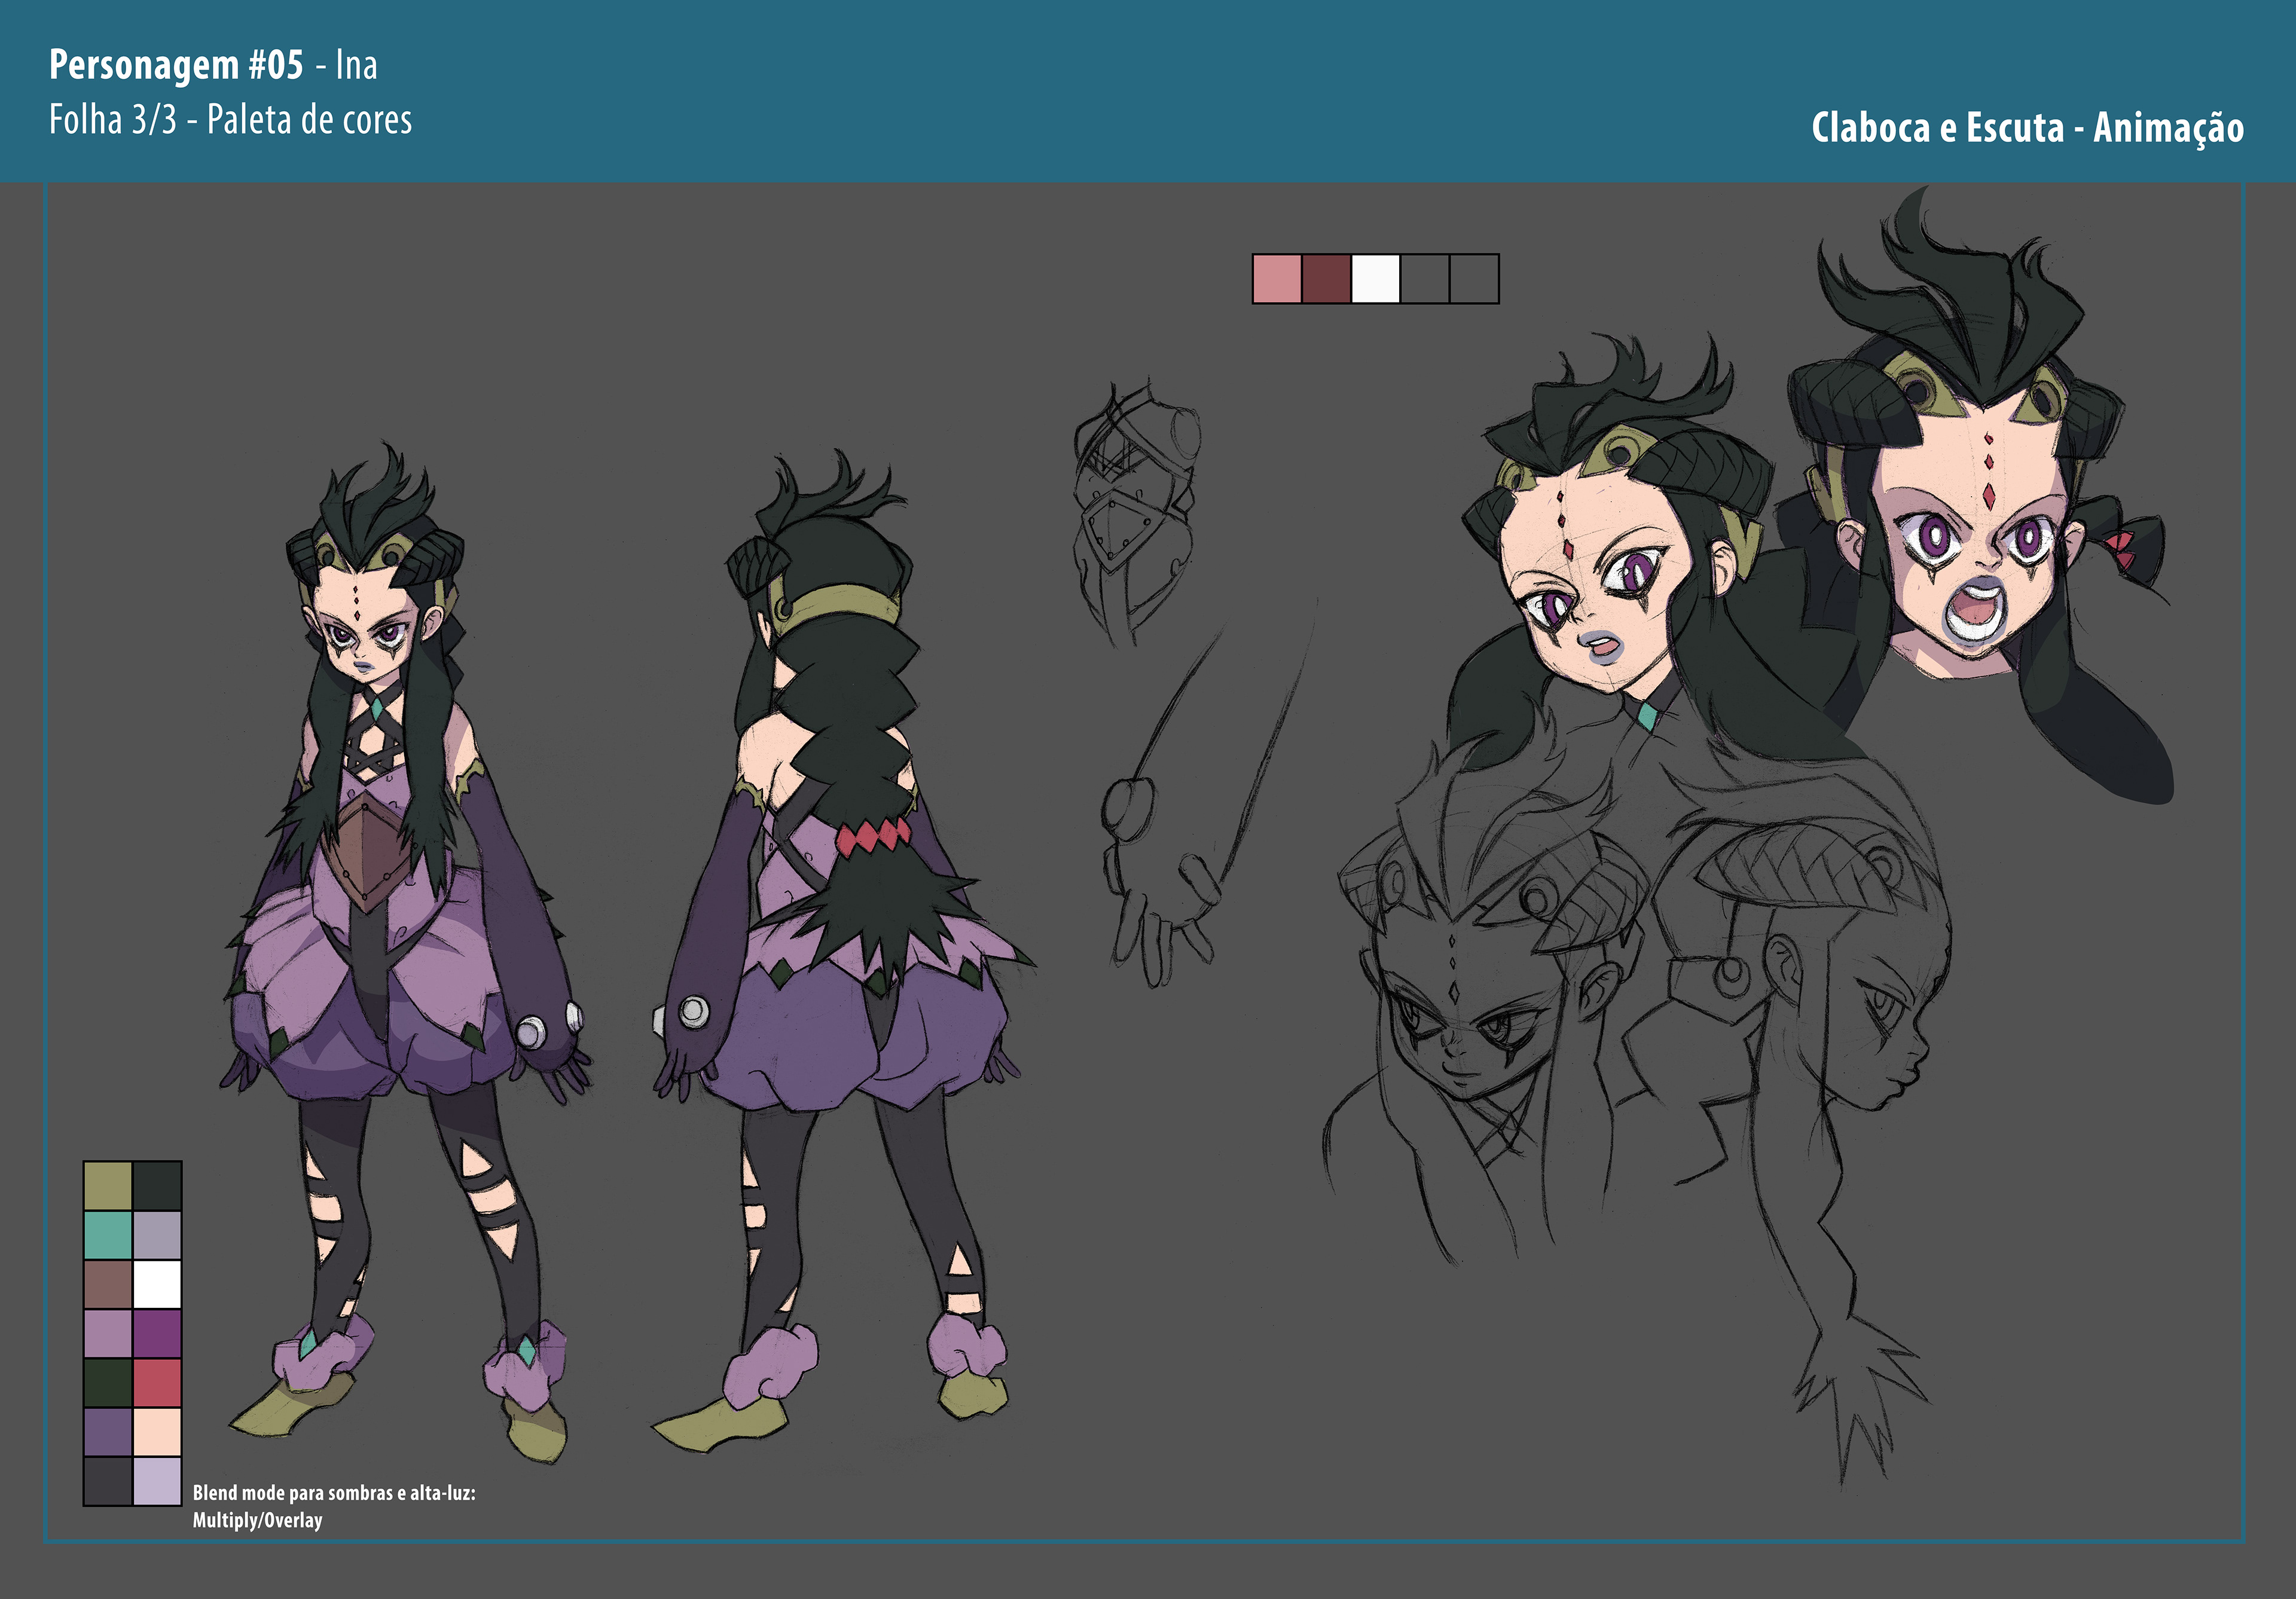
Task: Choose the peach skin-tone swatch
Action: click(157, 1432)
